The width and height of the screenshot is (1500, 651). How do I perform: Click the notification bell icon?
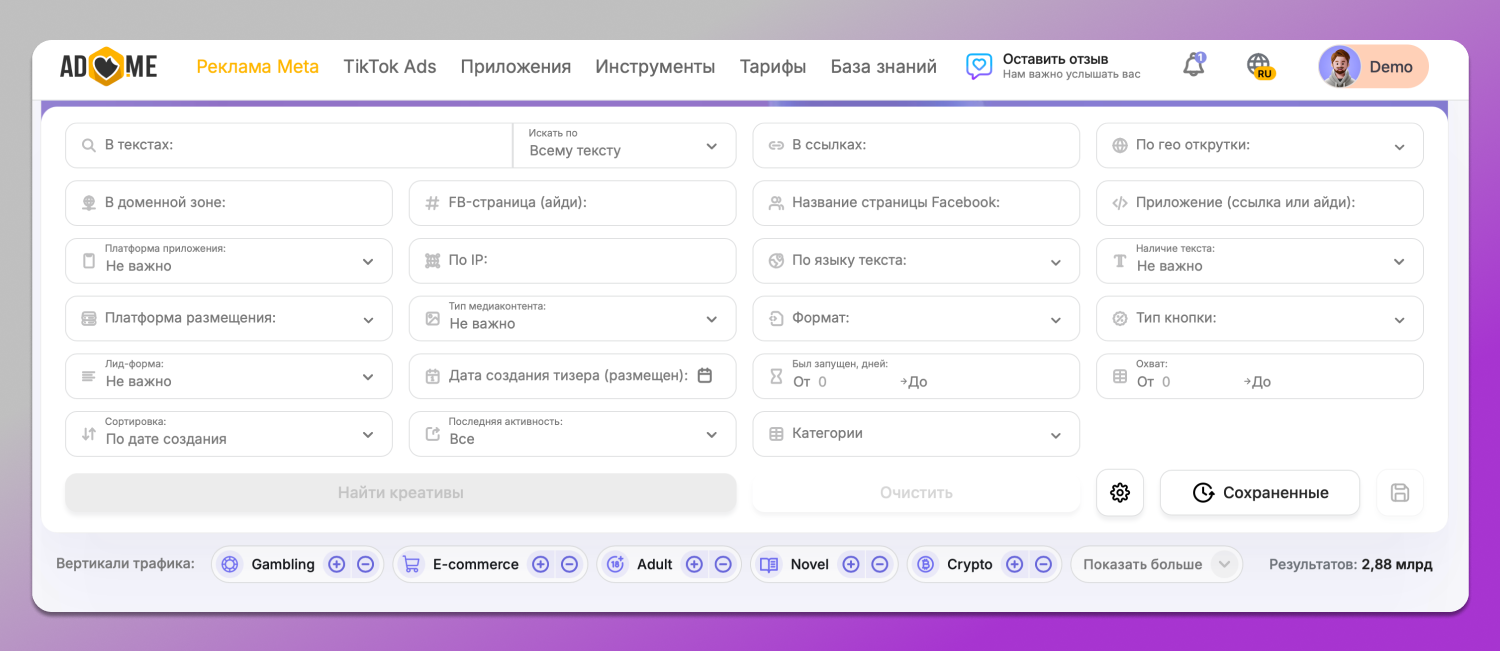pos(1193,67)
